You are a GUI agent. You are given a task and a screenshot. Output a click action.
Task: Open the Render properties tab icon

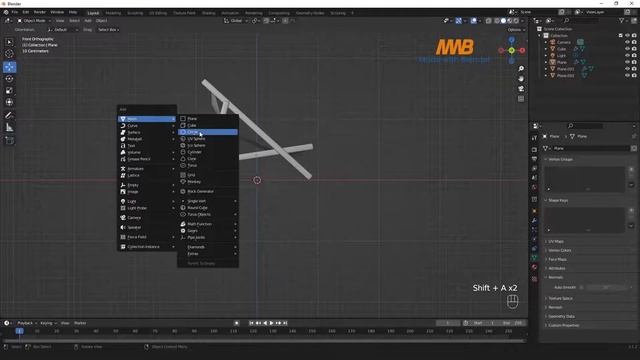point(534,150)
